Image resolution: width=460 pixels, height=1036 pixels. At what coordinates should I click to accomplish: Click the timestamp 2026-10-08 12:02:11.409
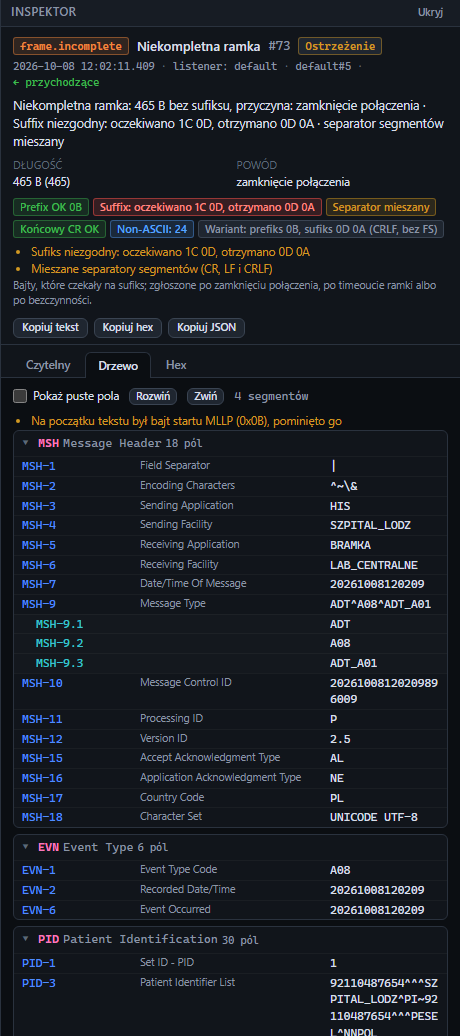(84, 66)
